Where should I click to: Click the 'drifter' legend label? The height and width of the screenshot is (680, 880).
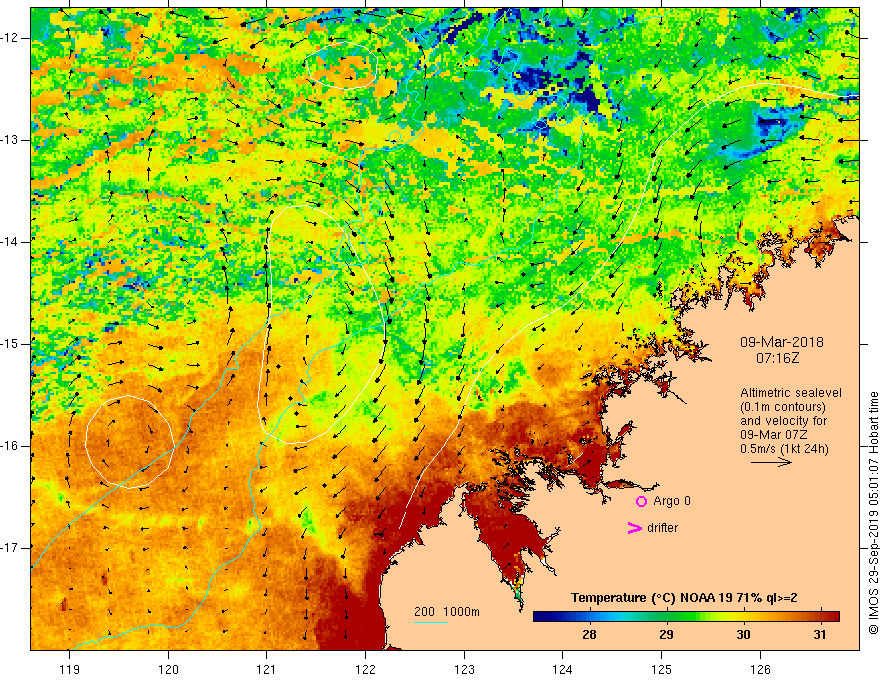[662, 528]
